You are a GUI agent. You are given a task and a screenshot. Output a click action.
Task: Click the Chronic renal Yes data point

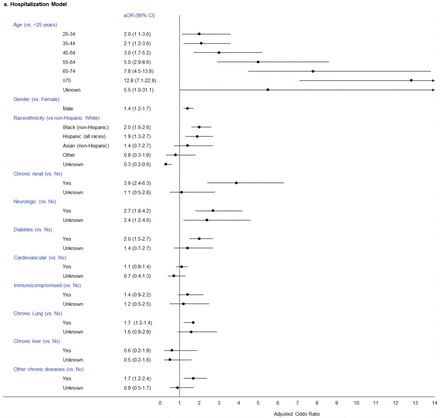coord(236,183)
